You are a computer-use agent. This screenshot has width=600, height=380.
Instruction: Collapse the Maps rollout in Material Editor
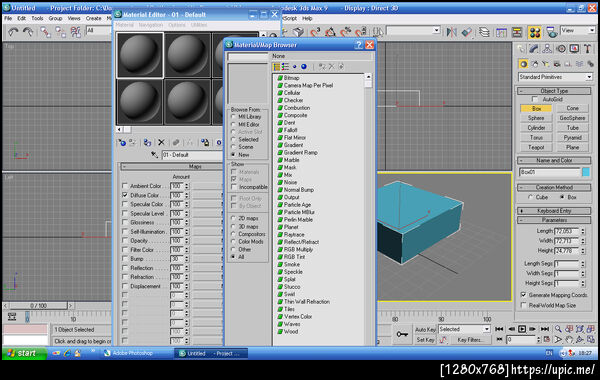click(x=172, y=166)
